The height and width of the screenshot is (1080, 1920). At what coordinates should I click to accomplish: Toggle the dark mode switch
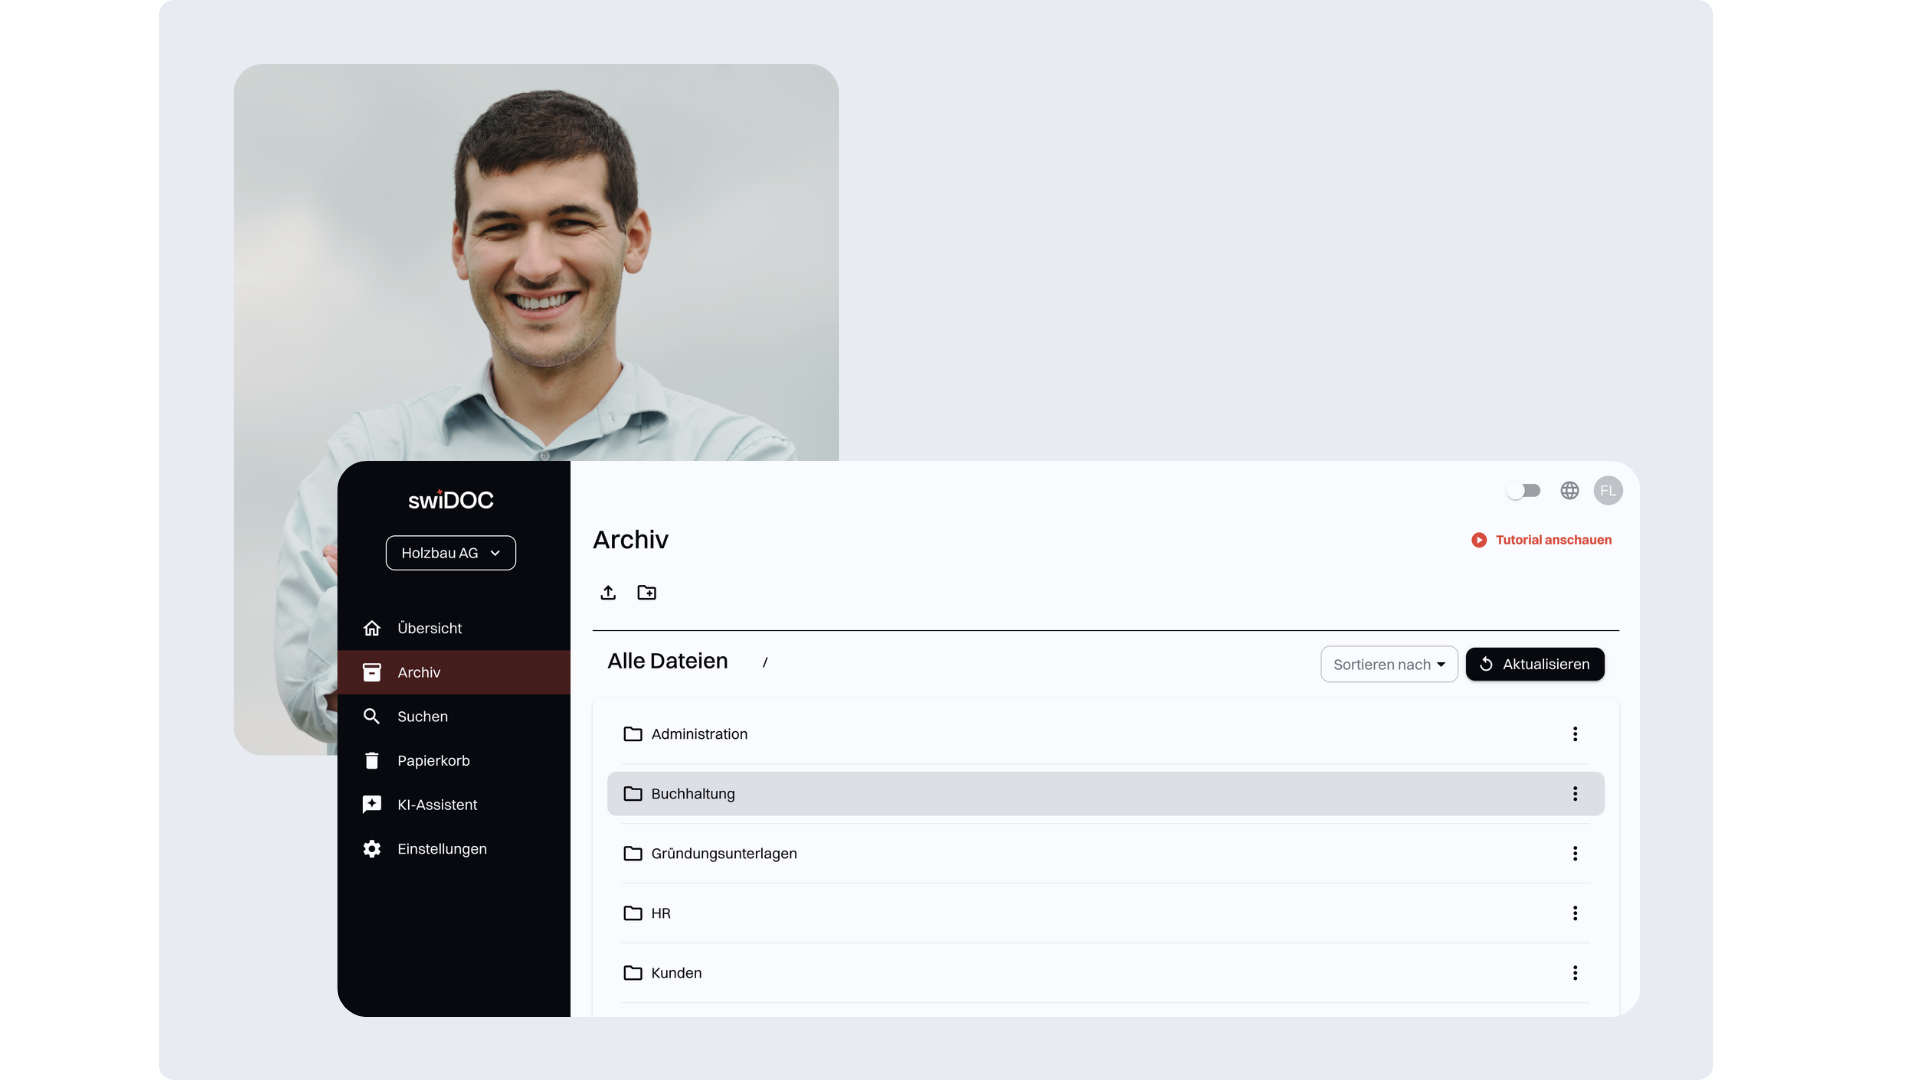click(1524, 491)
